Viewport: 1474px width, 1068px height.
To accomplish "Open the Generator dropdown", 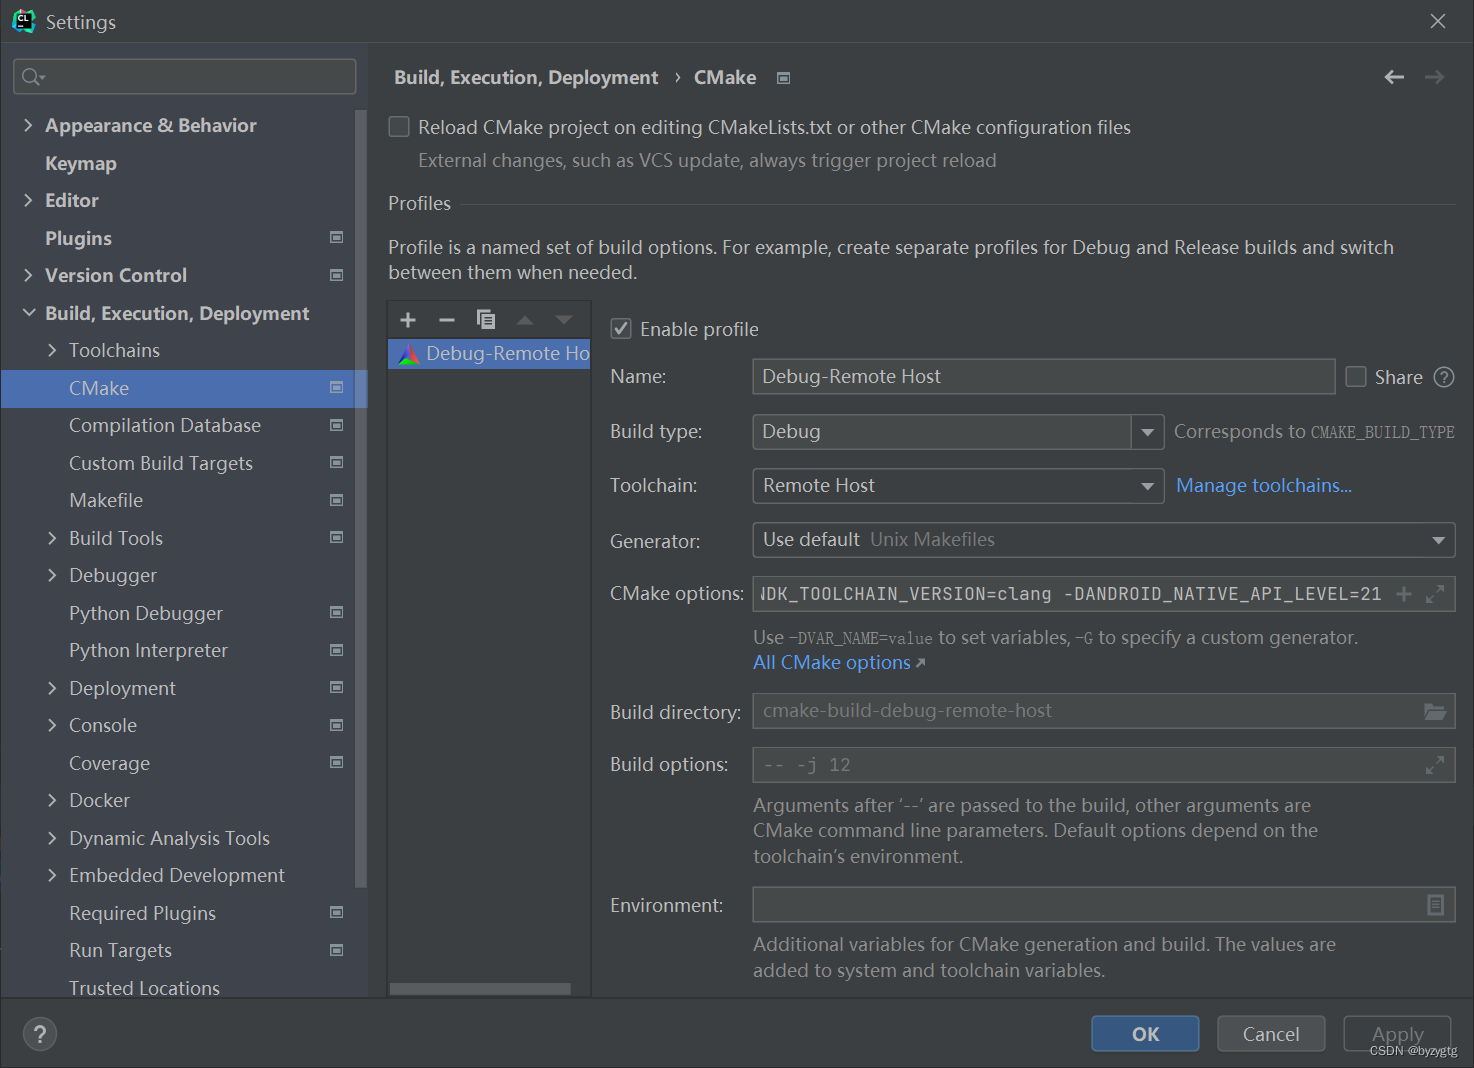I will [1103, 540].
